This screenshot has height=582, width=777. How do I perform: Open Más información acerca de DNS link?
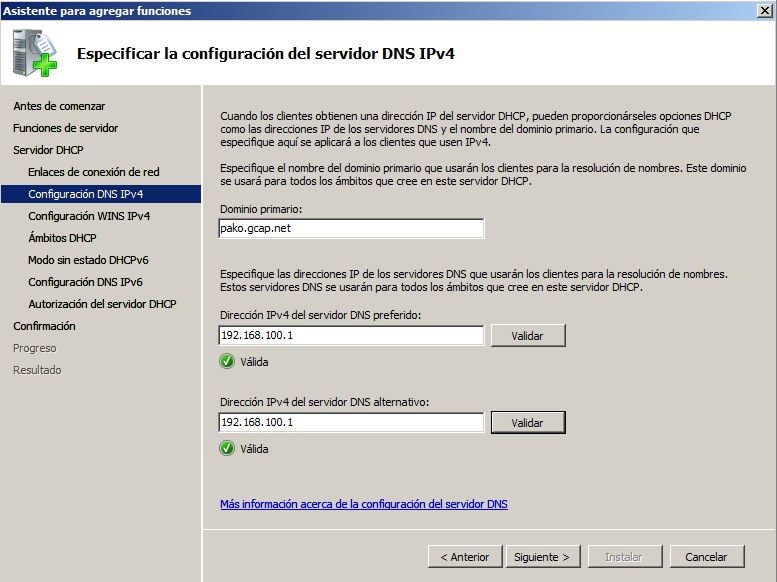point(364,504)
